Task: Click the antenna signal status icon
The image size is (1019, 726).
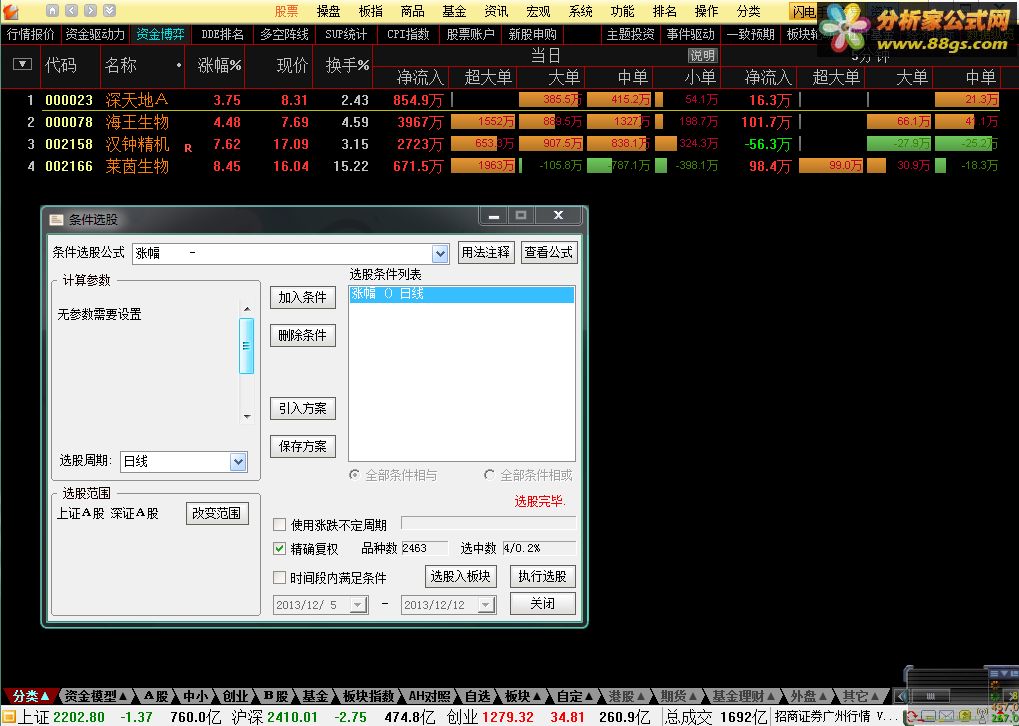Action: 981,717
